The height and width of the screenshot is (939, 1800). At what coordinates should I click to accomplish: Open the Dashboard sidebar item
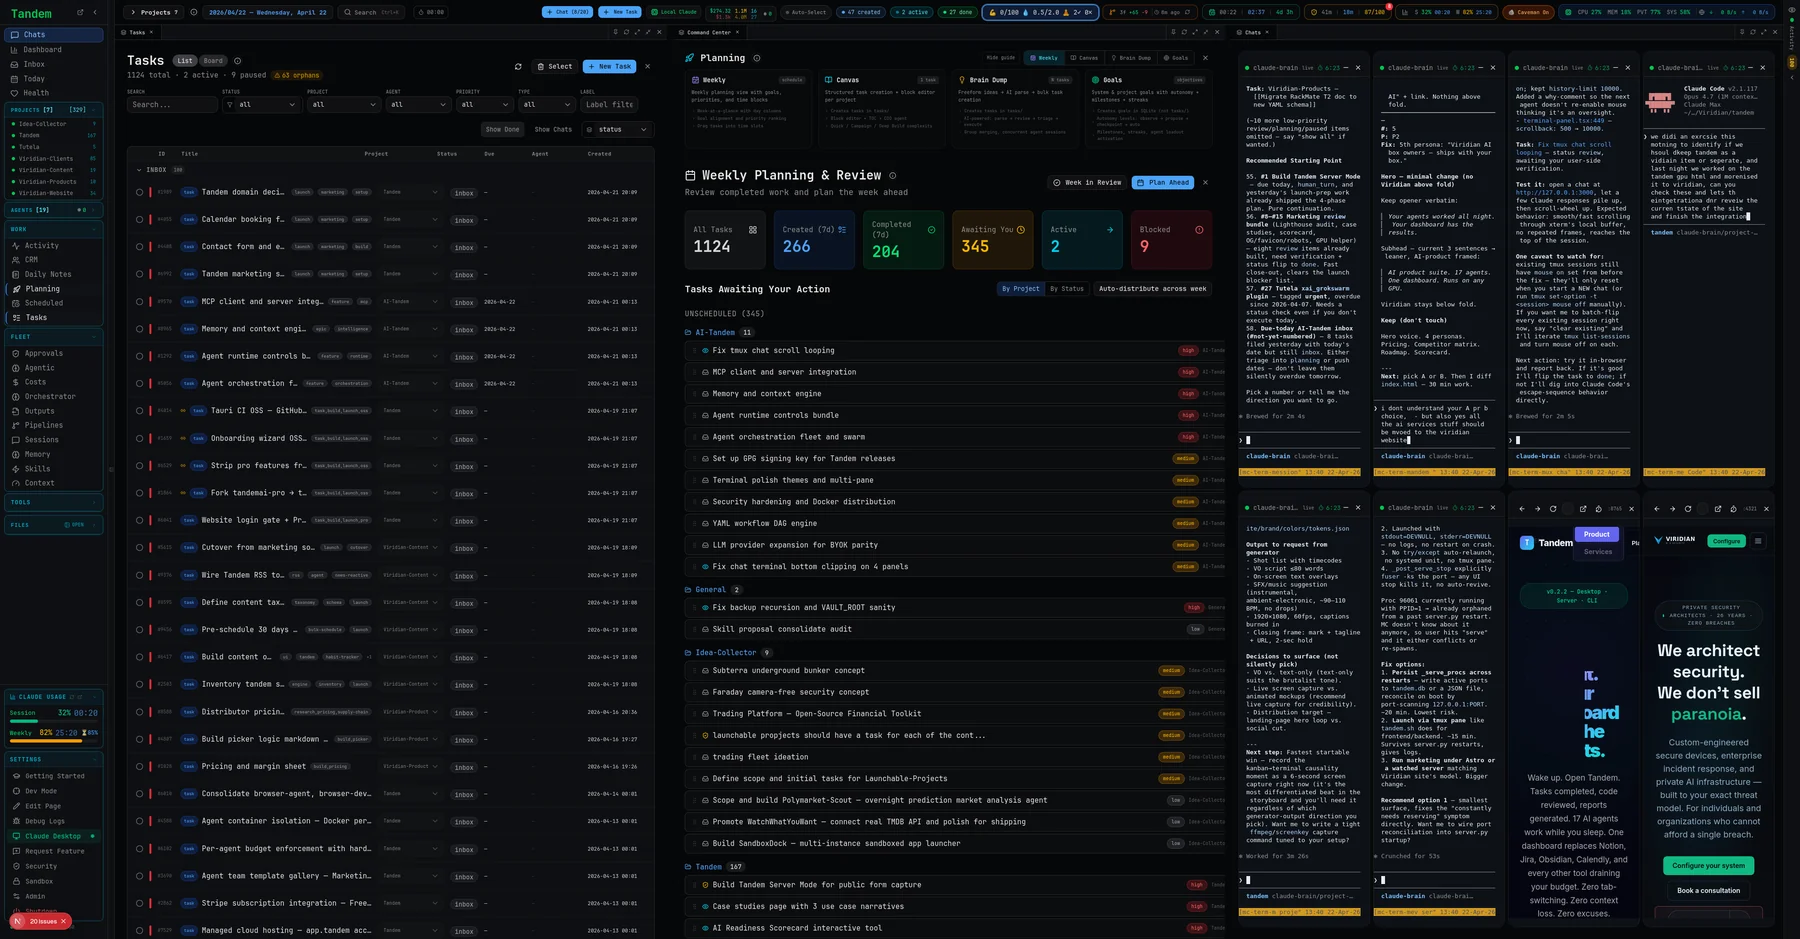pyautogui.click(x=54, y=49)
